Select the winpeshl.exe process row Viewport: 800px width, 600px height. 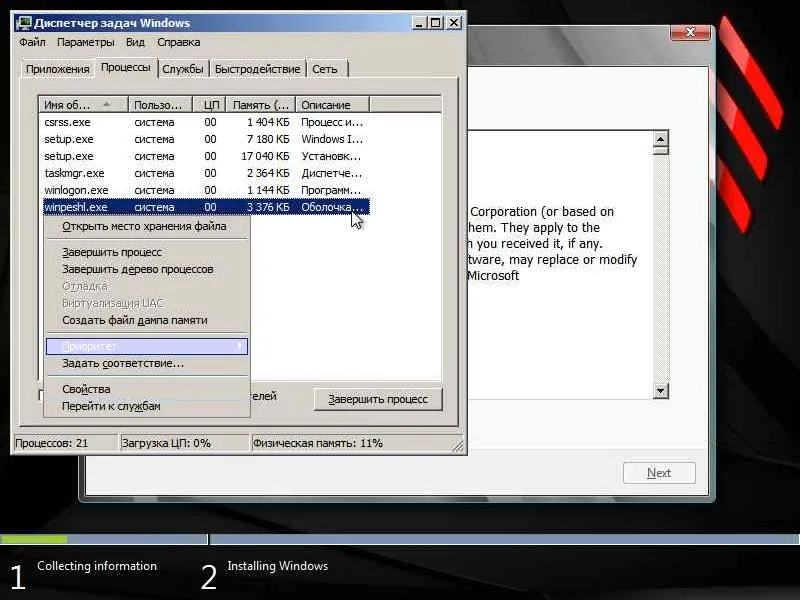click(x=204, y=207)
